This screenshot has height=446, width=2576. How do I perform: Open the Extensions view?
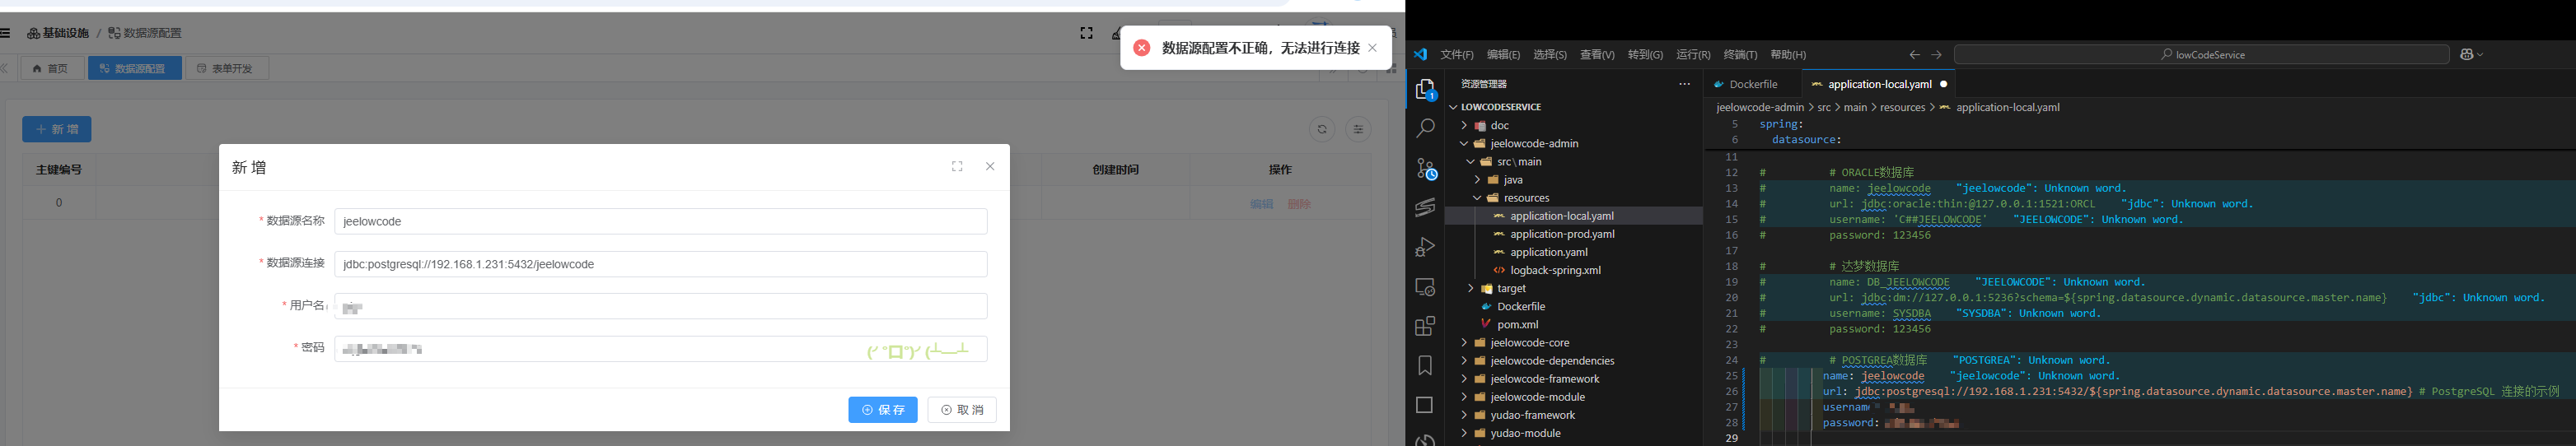(1425, 326)
